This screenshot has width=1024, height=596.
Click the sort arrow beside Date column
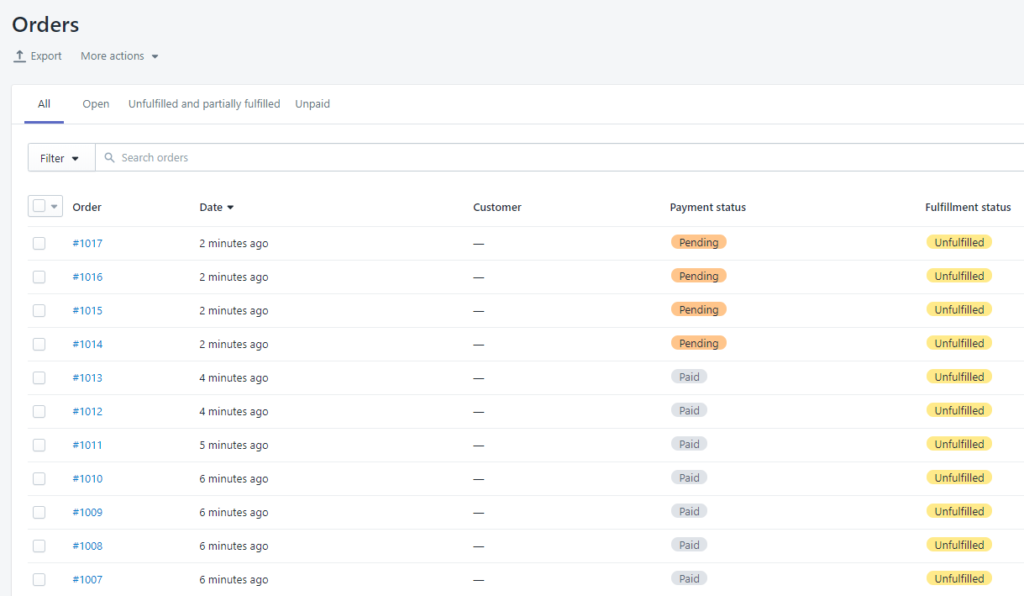click(234, 207)
